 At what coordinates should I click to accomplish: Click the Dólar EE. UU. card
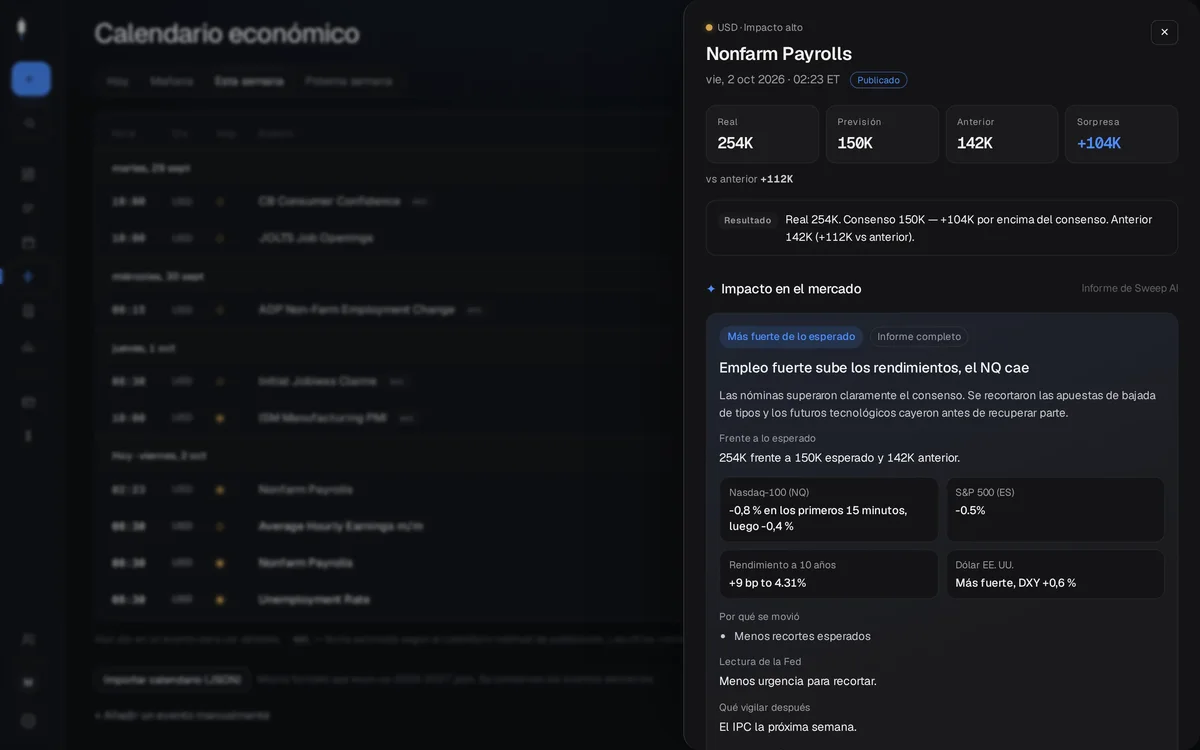pos(1055,574)
